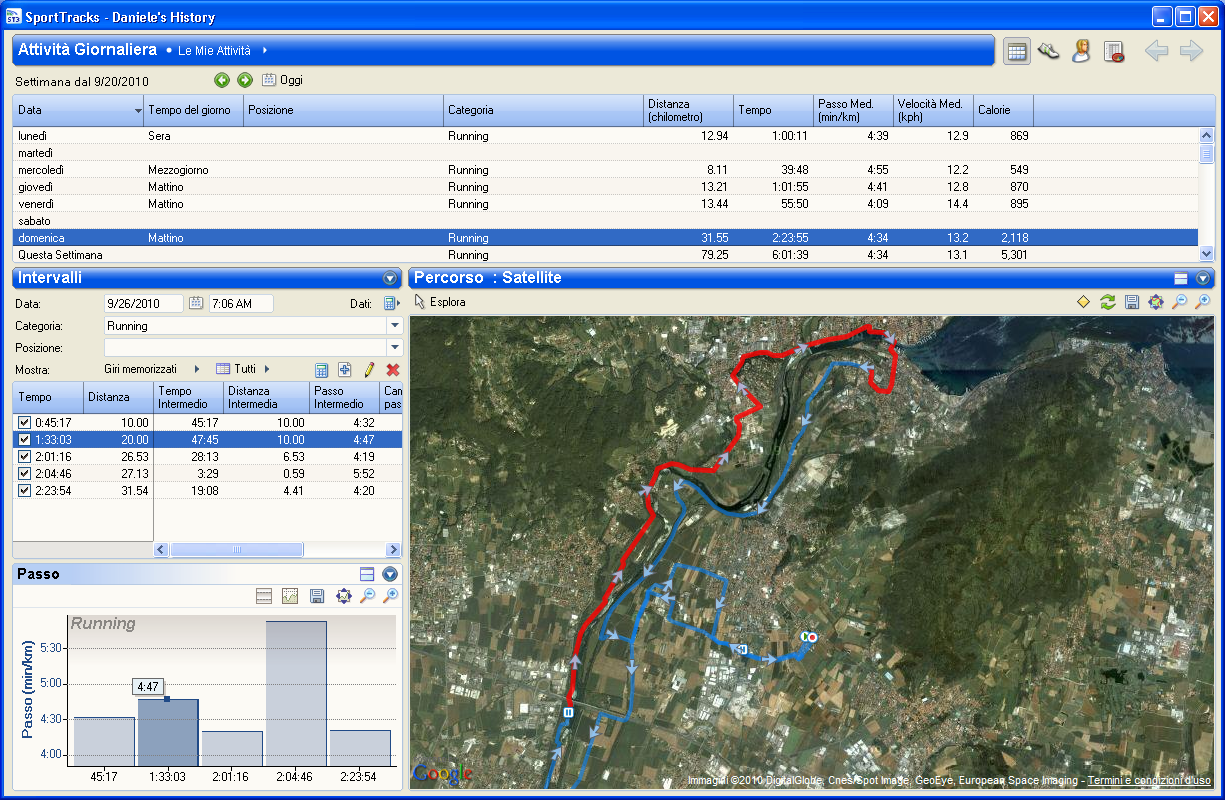This screenshot has height=800, width=1225.
Task: Open the Categoria dropdown
Action: coord(395,326)
